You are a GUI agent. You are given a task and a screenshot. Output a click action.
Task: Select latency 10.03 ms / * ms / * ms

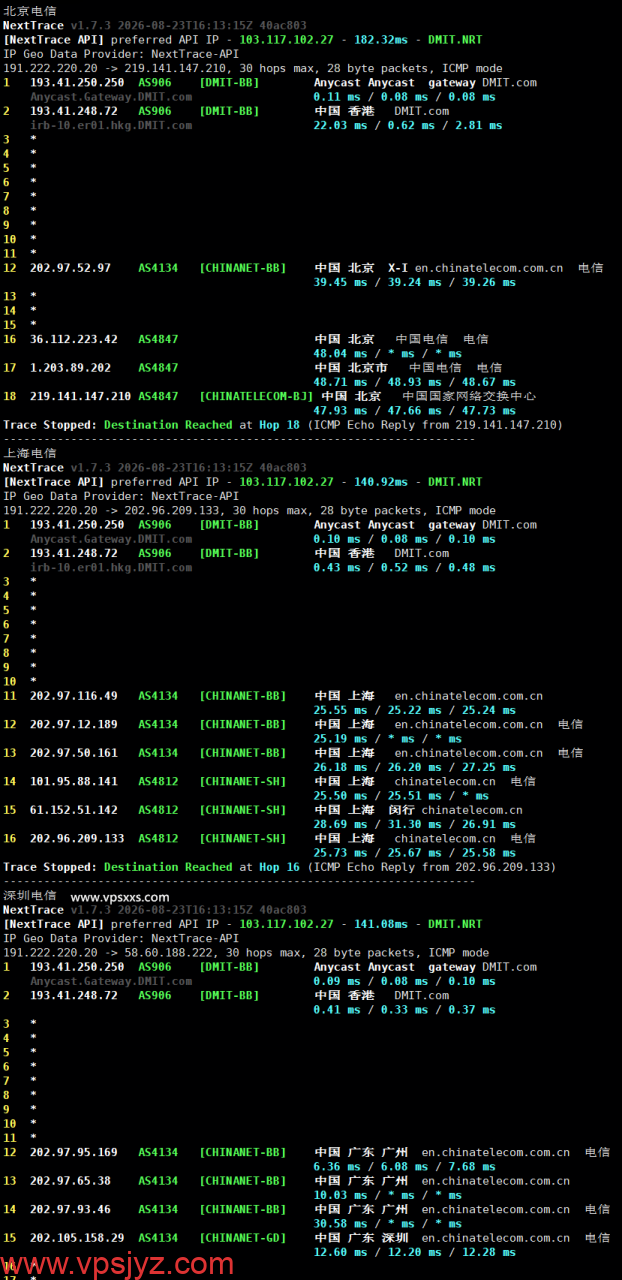tap(388, 1195)
